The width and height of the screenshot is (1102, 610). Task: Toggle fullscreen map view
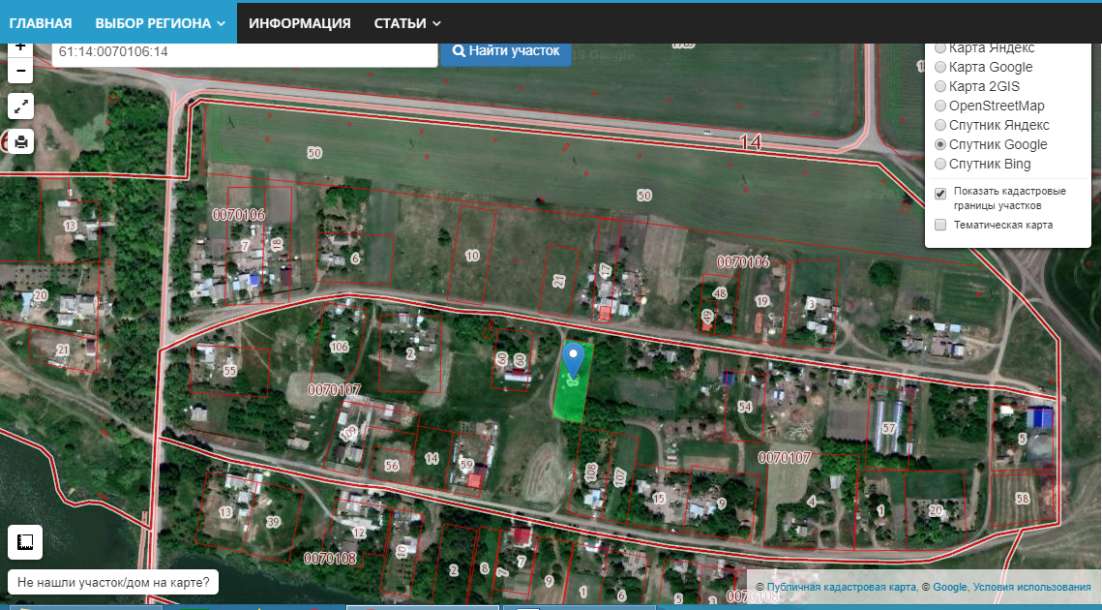point(21,106)
